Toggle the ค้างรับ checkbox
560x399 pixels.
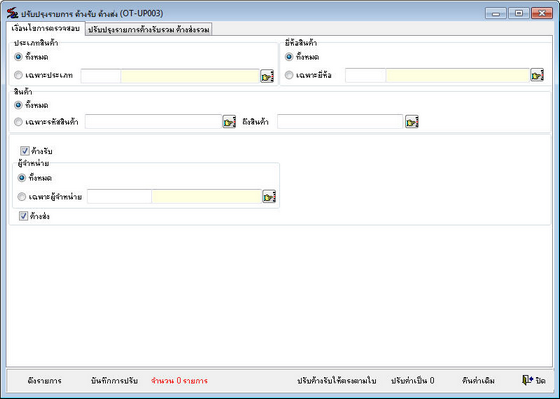coord(25,151)
